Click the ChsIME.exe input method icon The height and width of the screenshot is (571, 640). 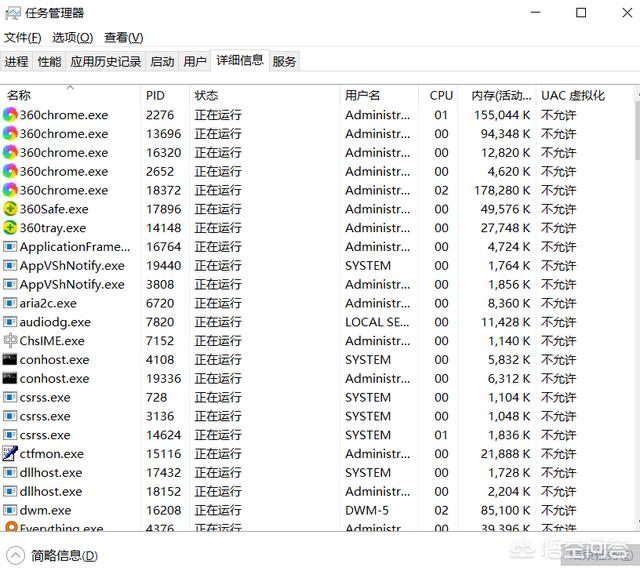tap(10, 340)
